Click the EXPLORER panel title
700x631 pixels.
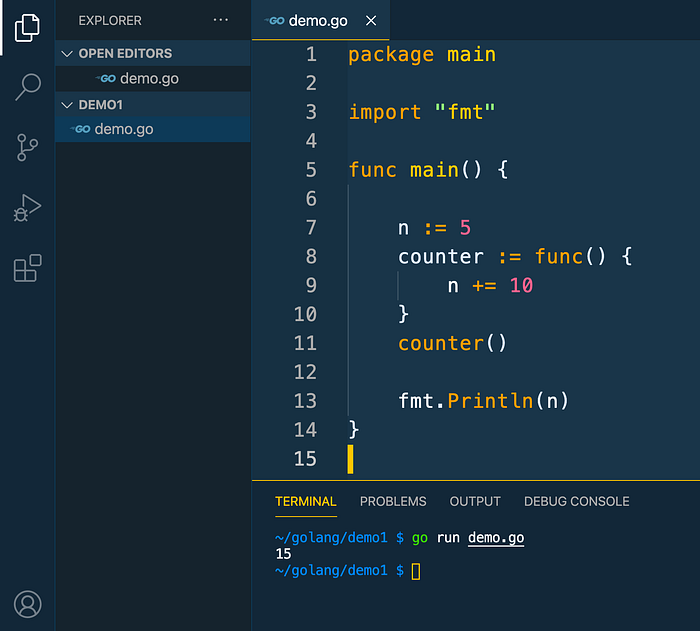pyautogui.click(x=110, y=21)
